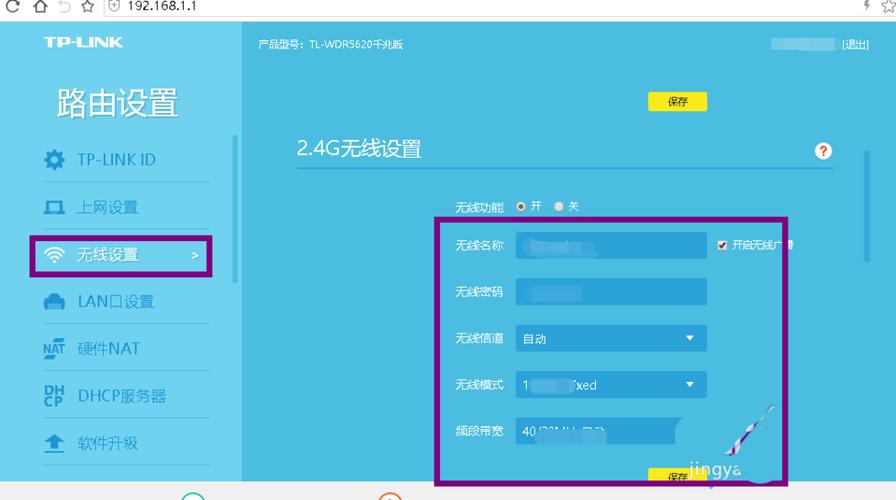Screen dimensions: 896x500
Task: Click the right content scrollbar
Action: click(867, 206)
